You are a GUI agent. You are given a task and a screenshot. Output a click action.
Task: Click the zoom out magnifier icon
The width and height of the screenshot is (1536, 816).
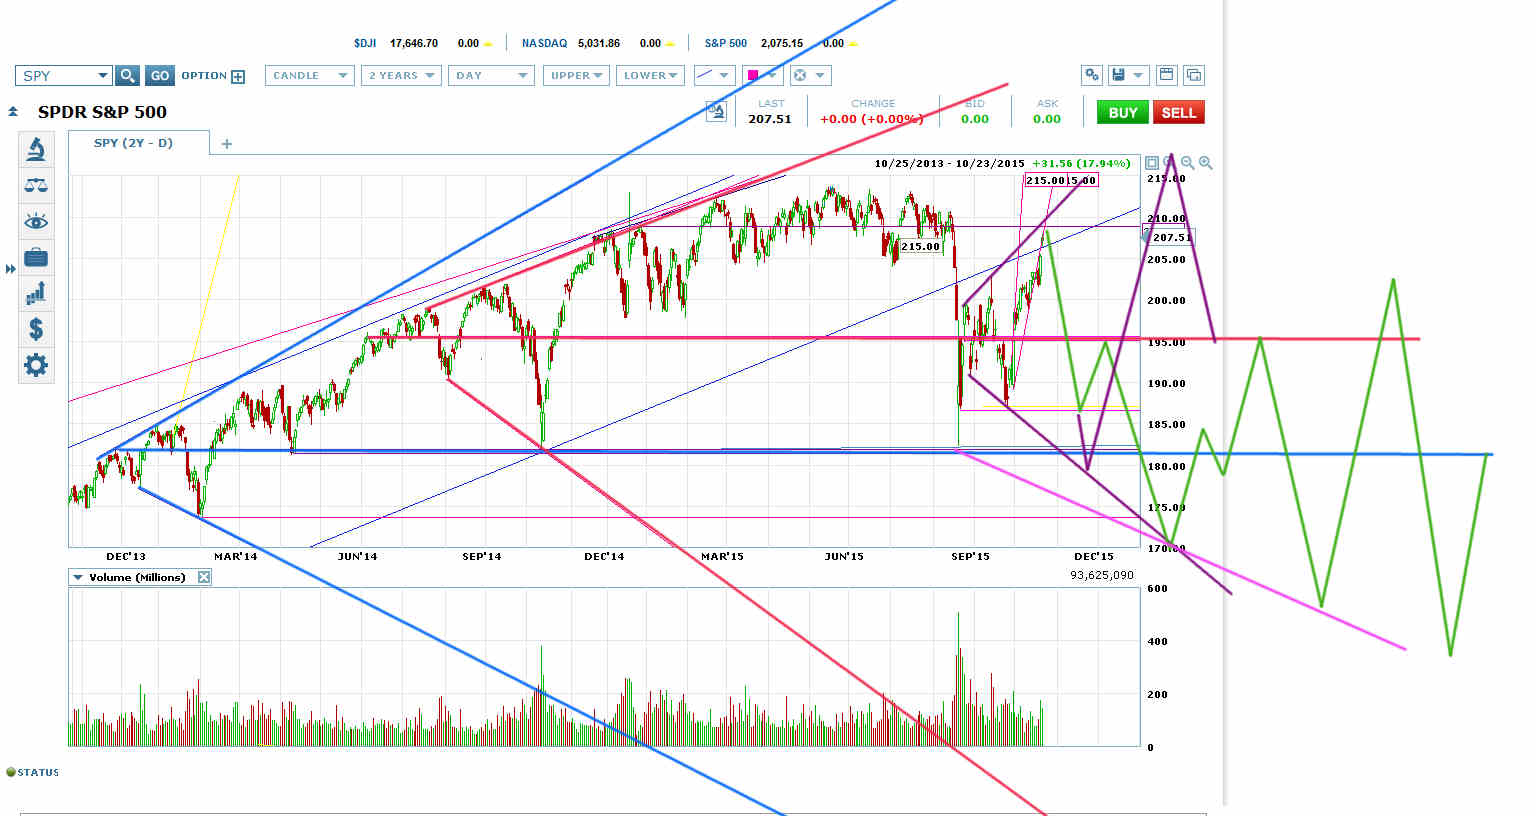pos(1187,163)
